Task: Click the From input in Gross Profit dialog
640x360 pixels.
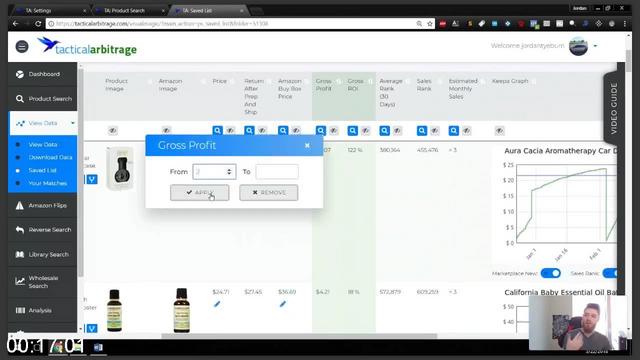Action: [214, 172]
